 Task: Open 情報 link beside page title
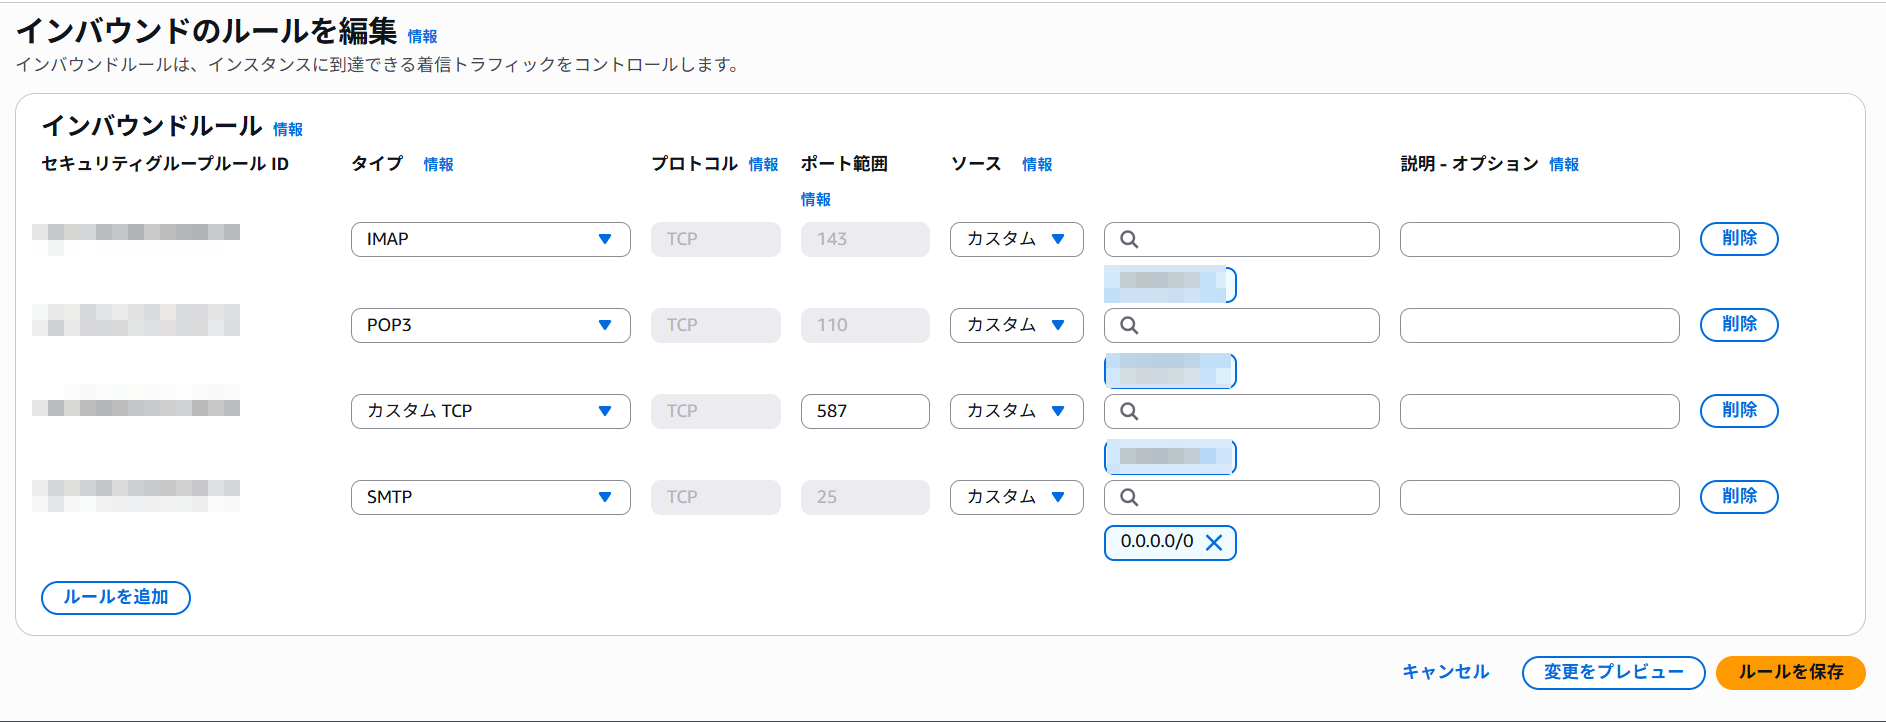click(x=422, y=37)
